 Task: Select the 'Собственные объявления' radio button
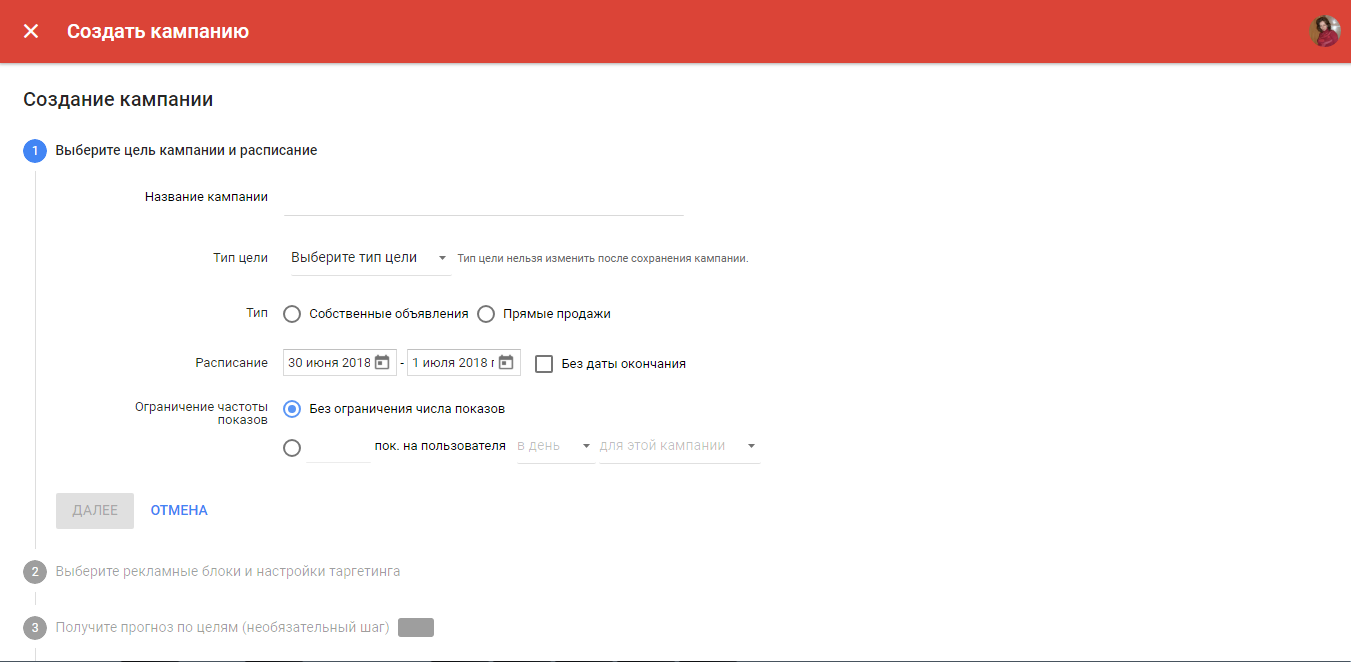pyautogui.click(x=292, y=313)
